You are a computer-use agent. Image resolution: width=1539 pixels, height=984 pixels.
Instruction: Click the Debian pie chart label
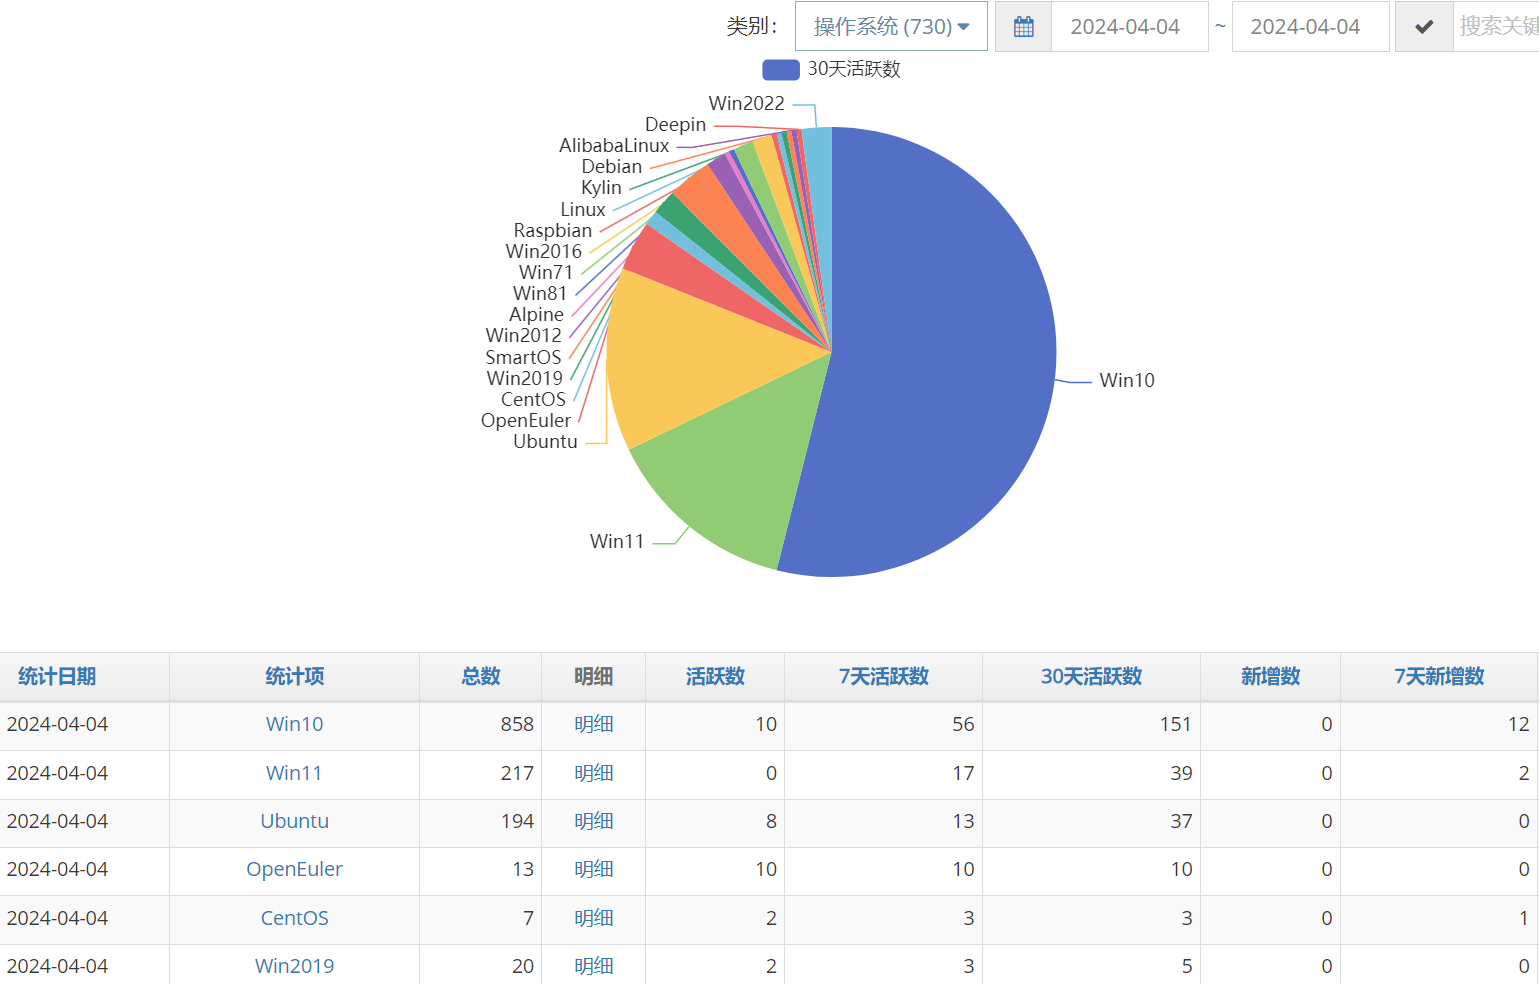click(611, 166)
